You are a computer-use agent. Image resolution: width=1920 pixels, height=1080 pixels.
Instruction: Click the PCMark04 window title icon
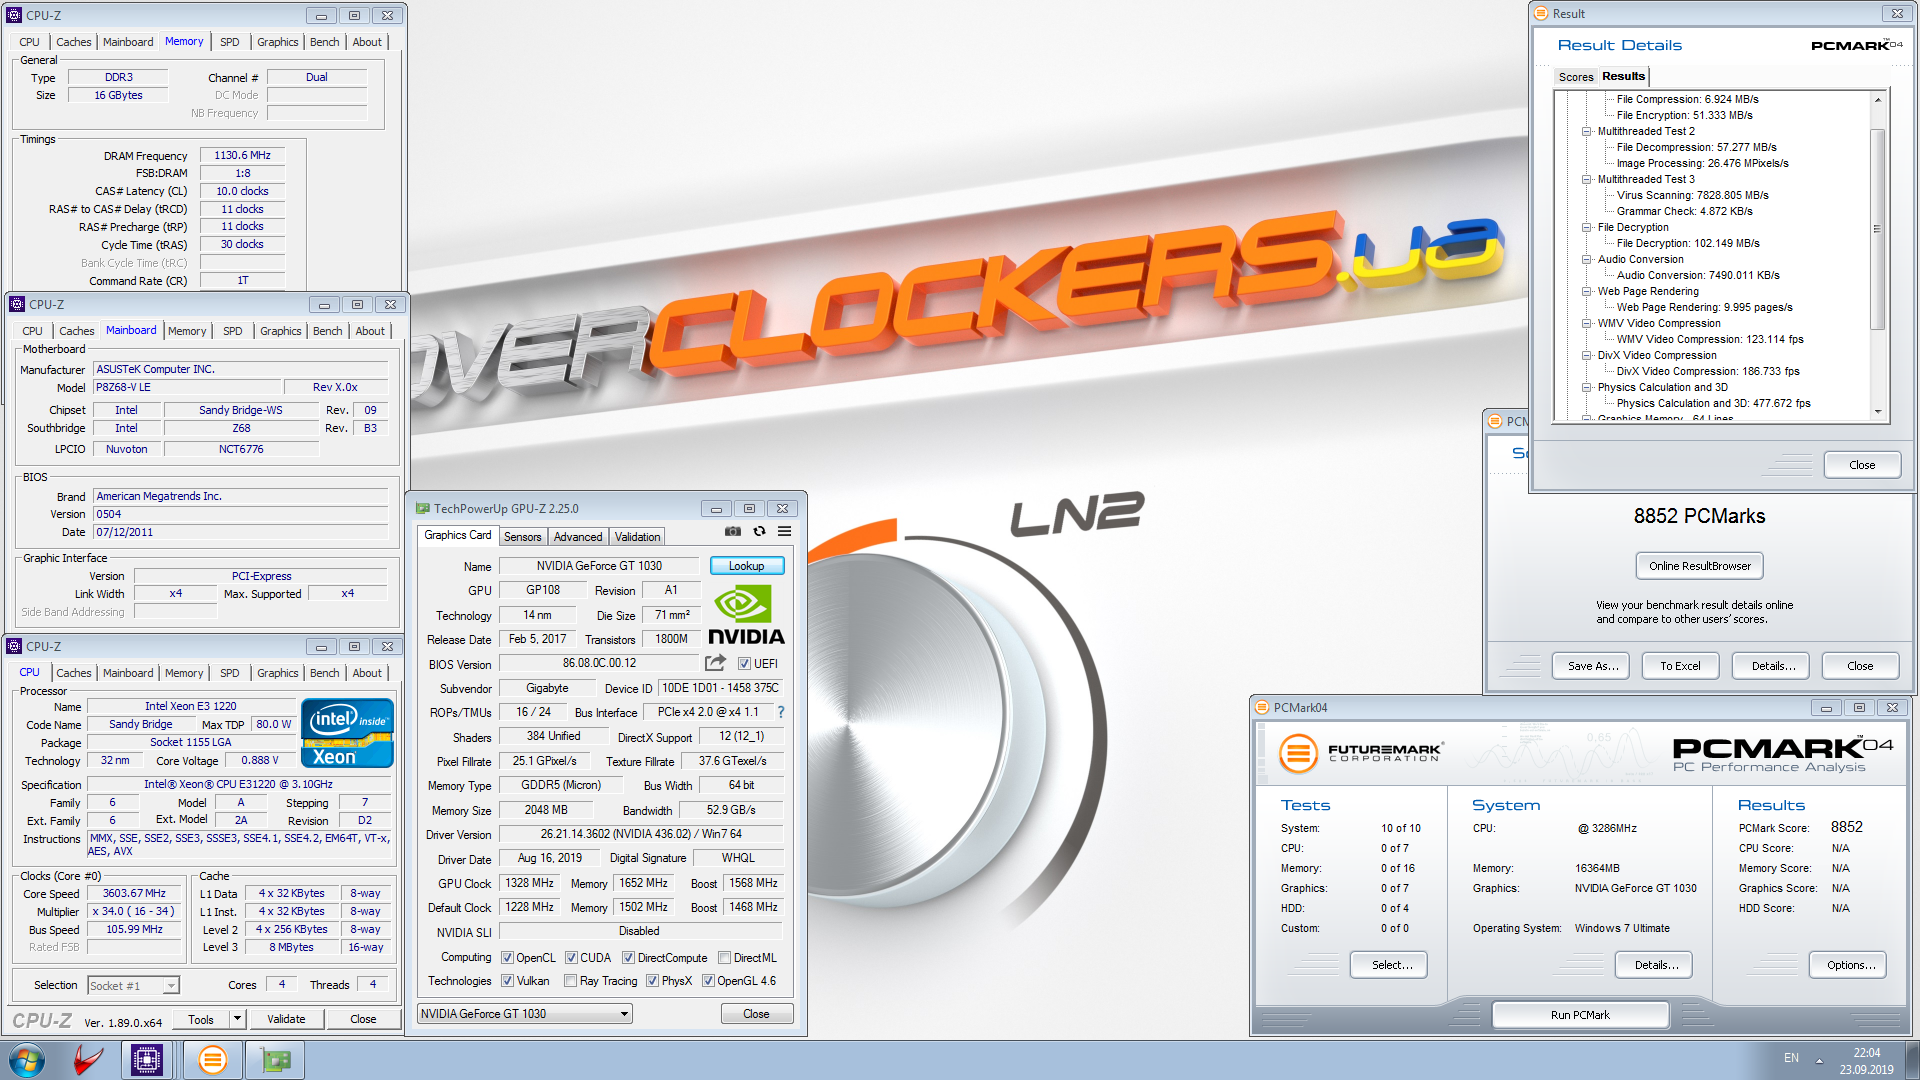click(1262, 707)
